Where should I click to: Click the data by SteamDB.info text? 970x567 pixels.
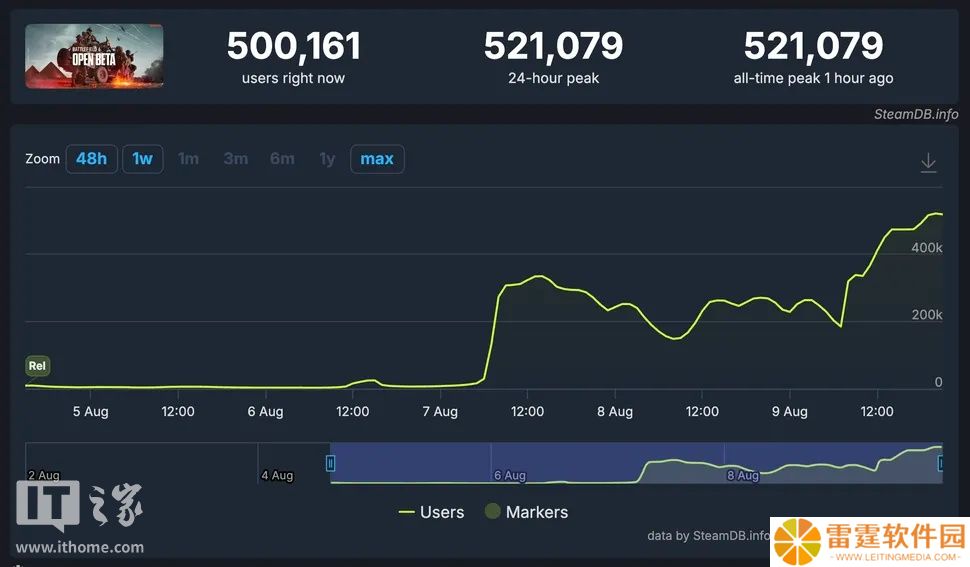(x=708, y=535)
